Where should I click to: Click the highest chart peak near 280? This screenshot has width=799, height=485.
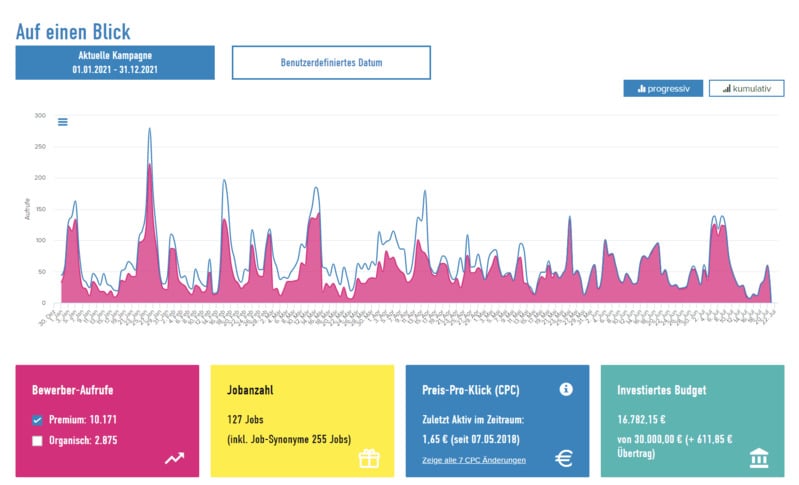149,129
